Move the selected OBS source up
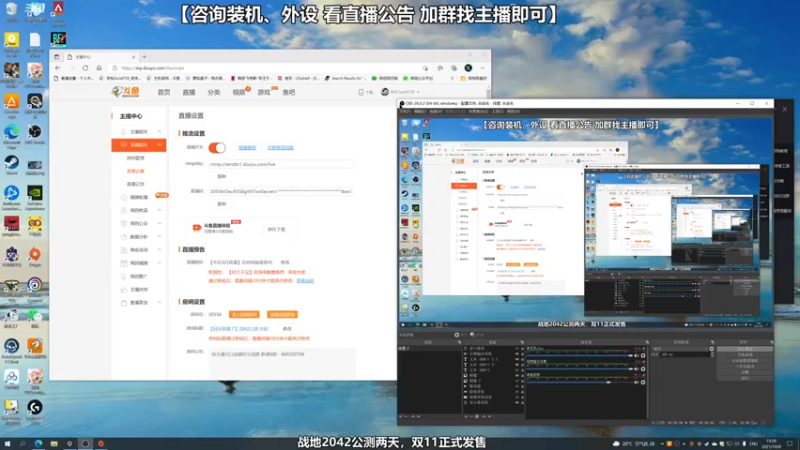This screenshot has width=800, height=450. [484, 416]
